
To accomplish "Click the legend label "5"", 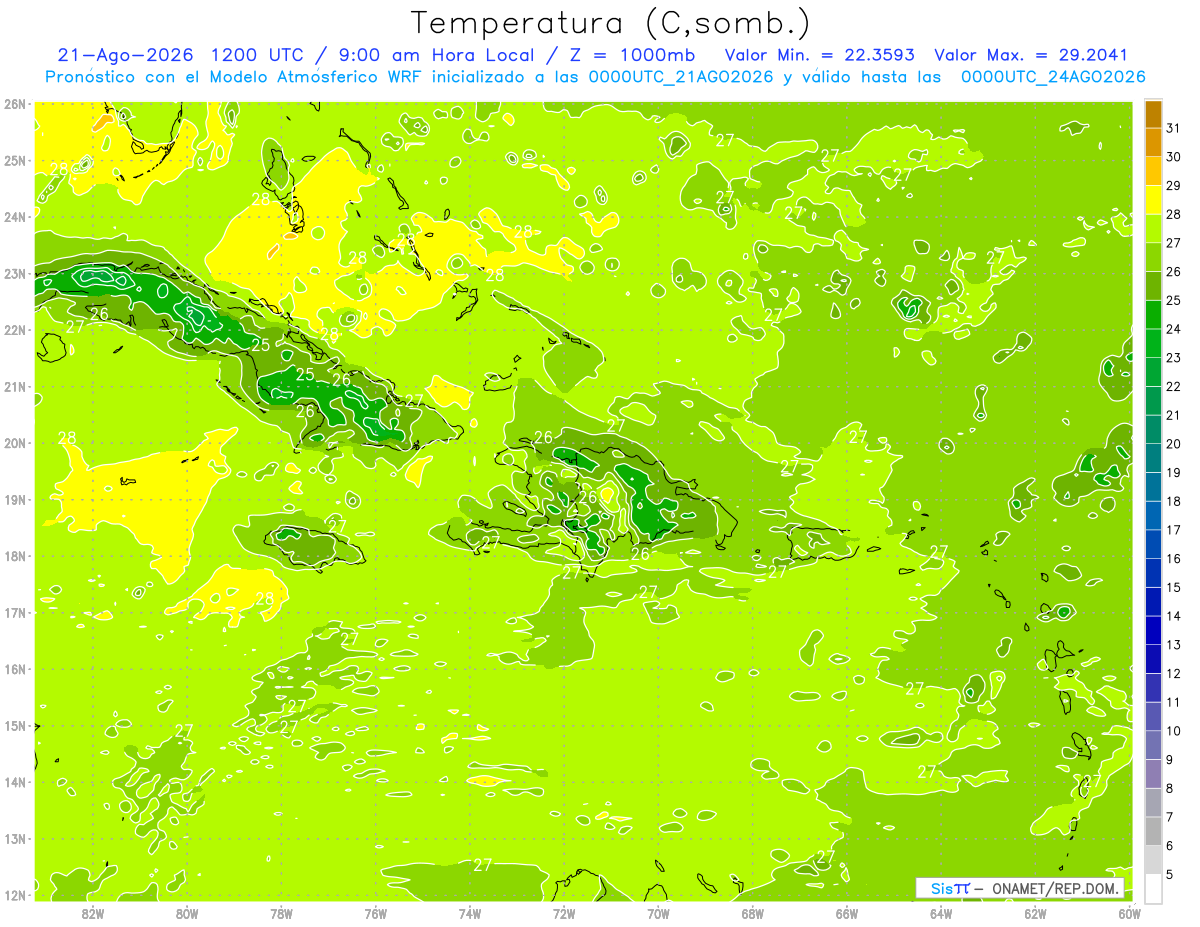I will 1170,874.
